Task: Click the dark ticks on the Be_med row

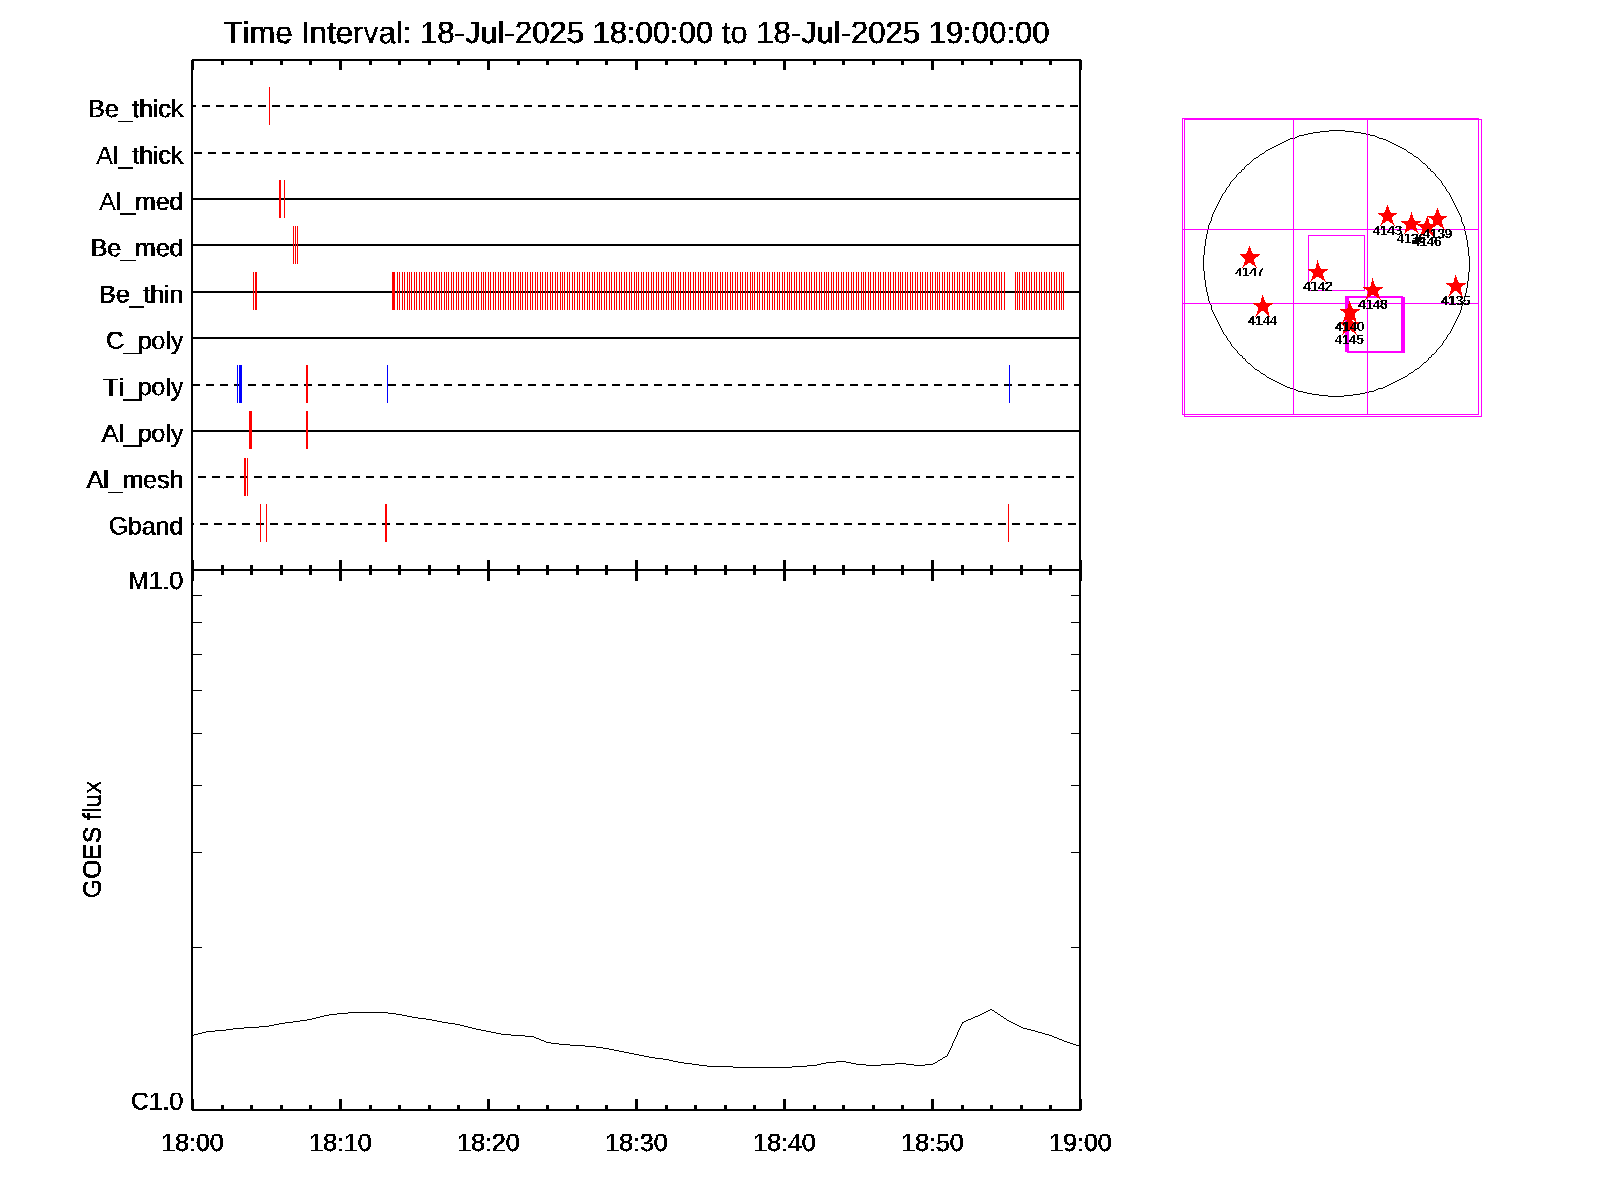Action: [x=295, y=245]
